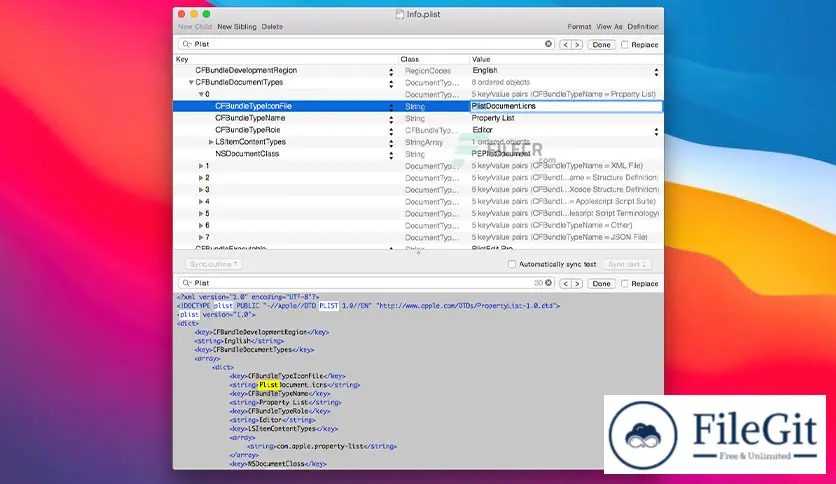
Task: Open the lower search options magnifier icon
Action: [x=186, y=283]
